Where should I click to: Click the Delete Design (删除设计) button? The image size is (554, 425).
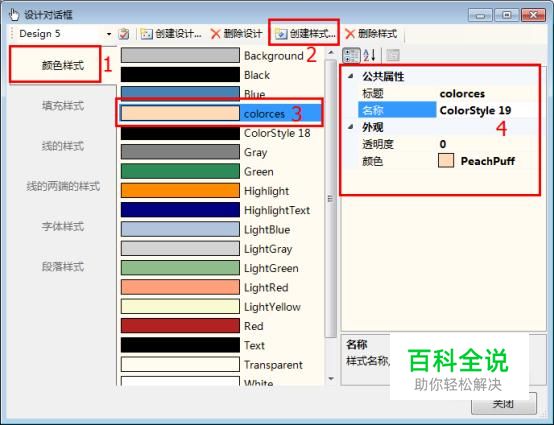(236, 34)
